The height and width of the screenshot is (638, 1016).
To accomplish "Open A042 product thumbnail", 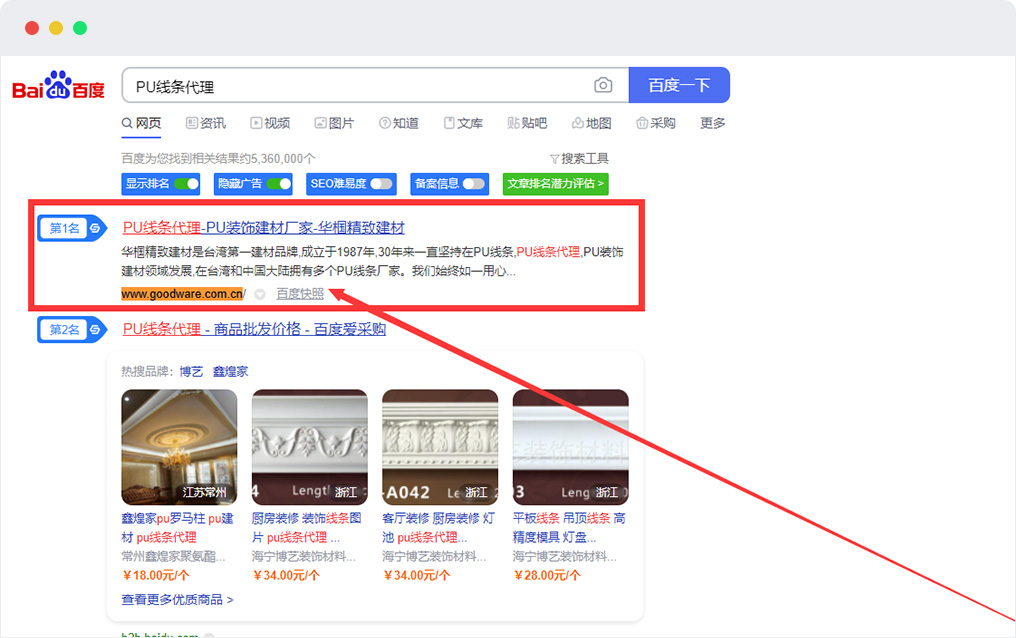I will pos(441,447).
